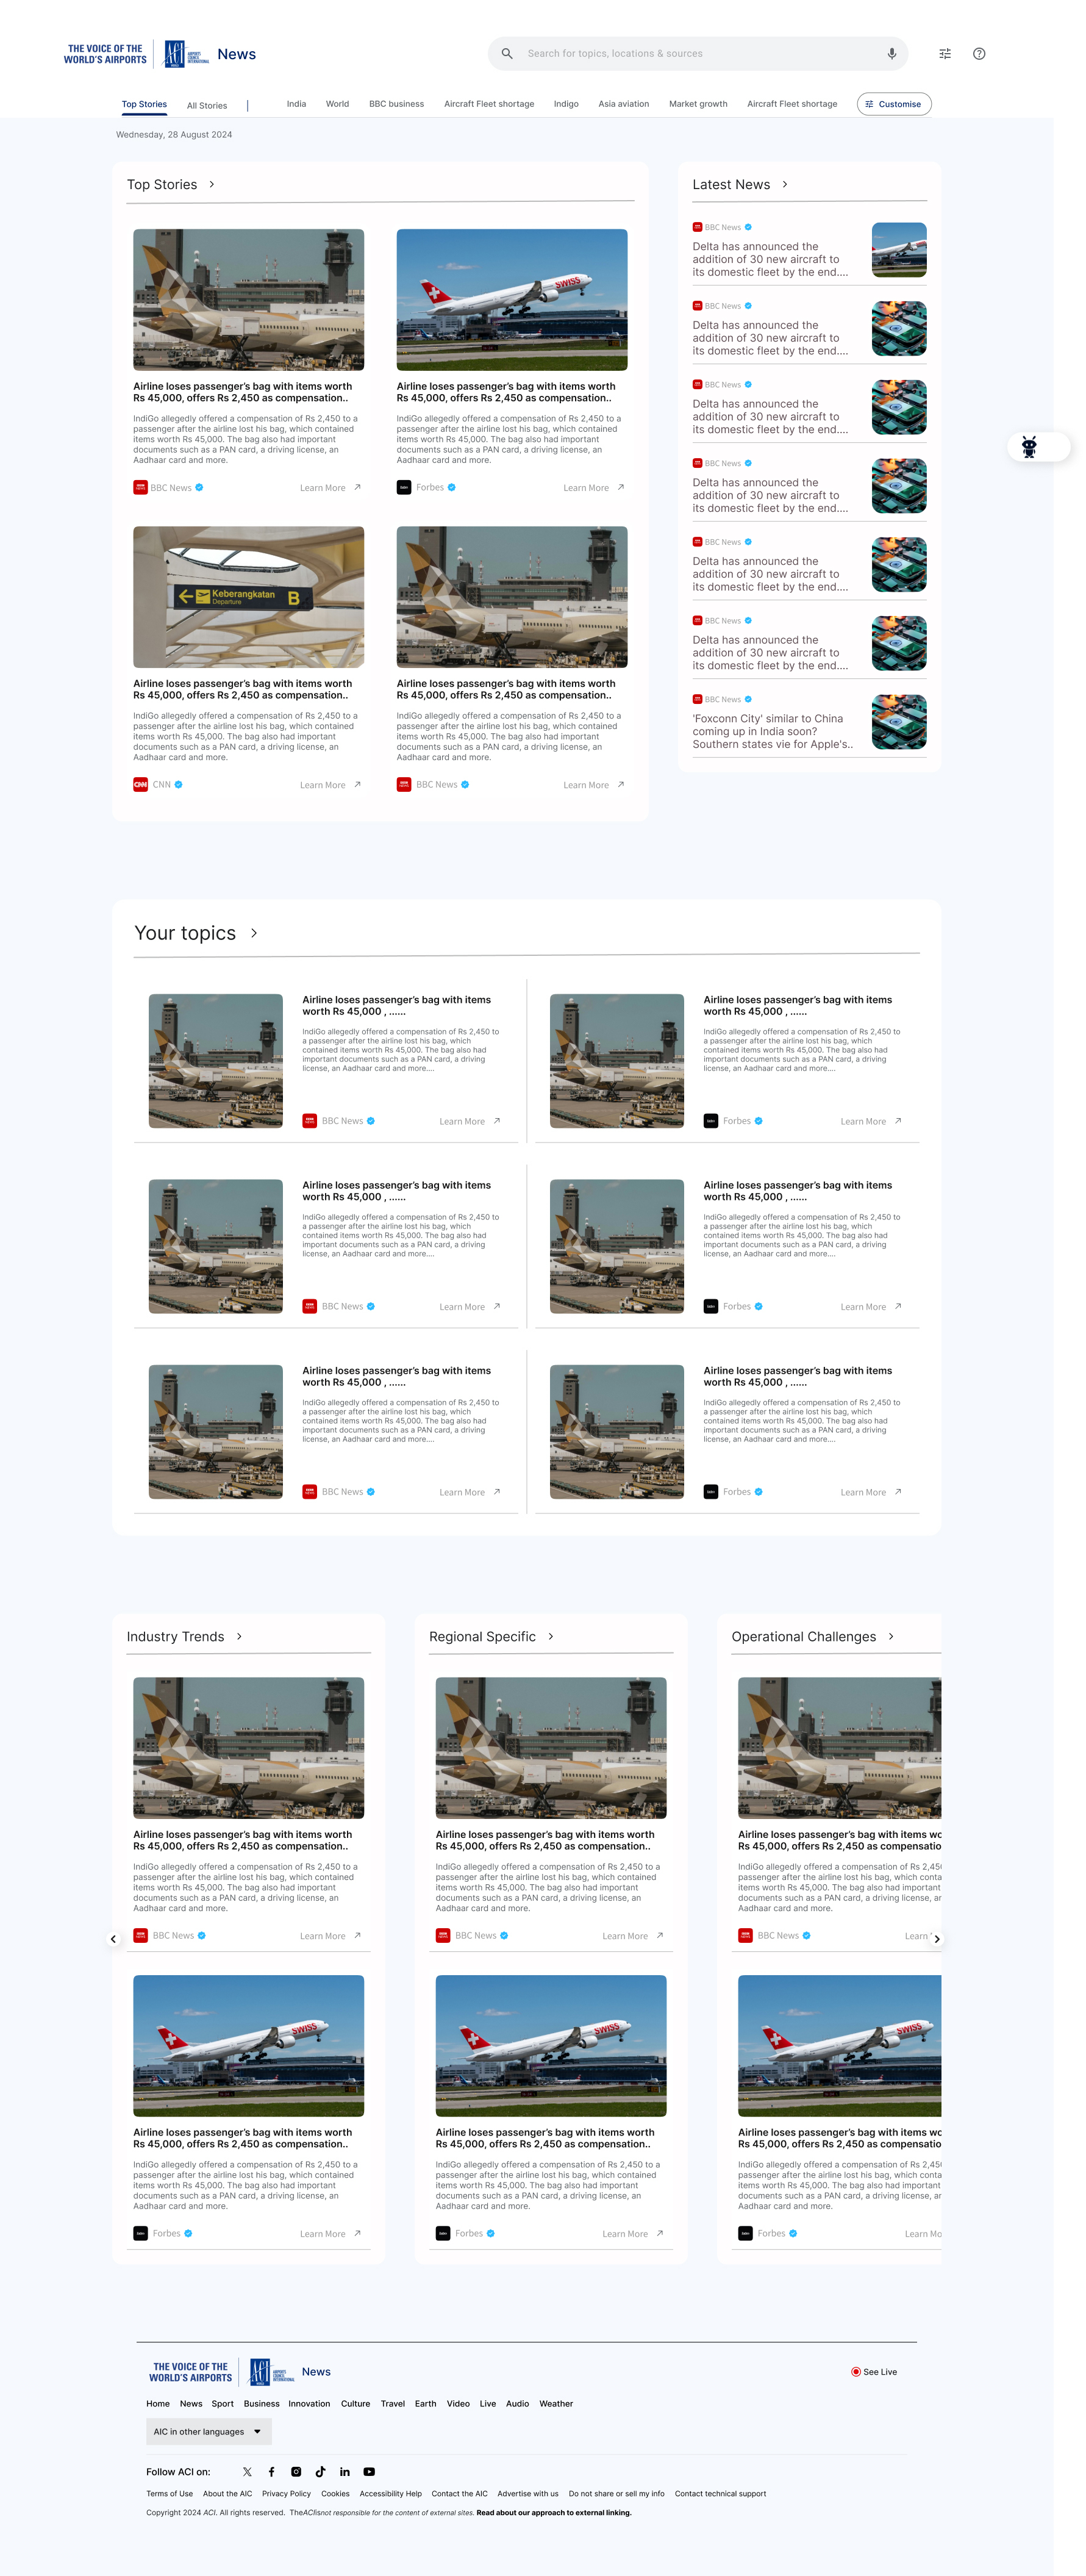Screen dimensions: 1086x2576
Task: Open Latest News via its chevron
Action: coord(784,184)
